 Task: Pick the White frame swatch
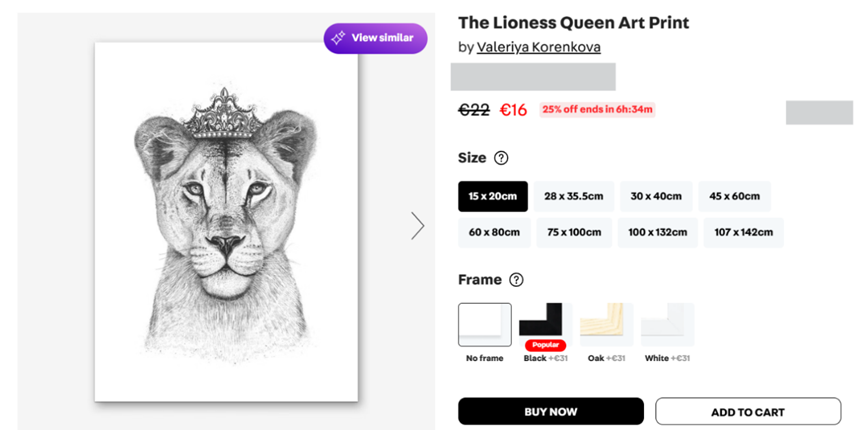(667, 324)
